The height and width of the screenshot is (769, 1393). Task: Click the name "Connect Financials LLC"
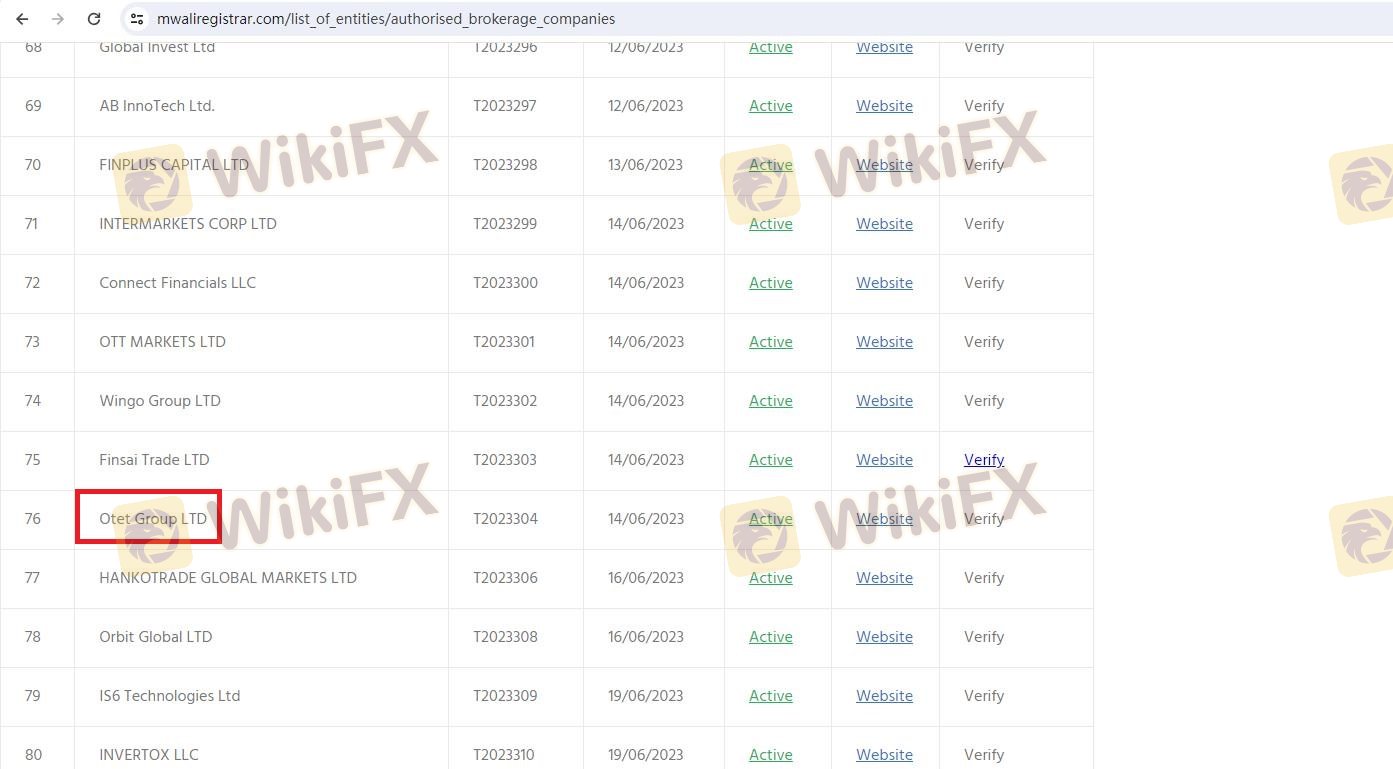pyautogui.click(x=177, y=283)
